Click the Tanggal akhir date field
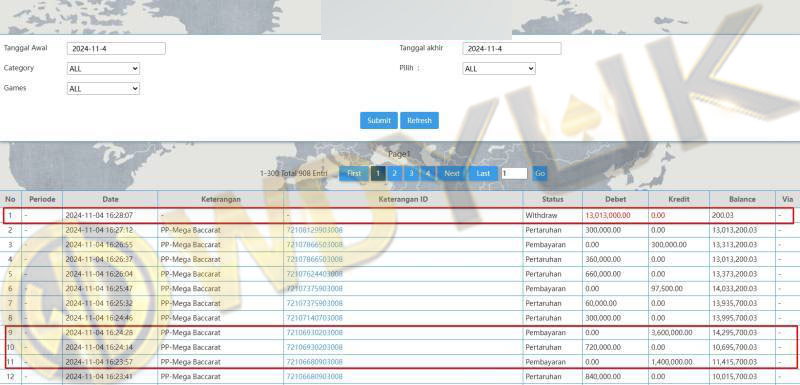 point(512,48)
